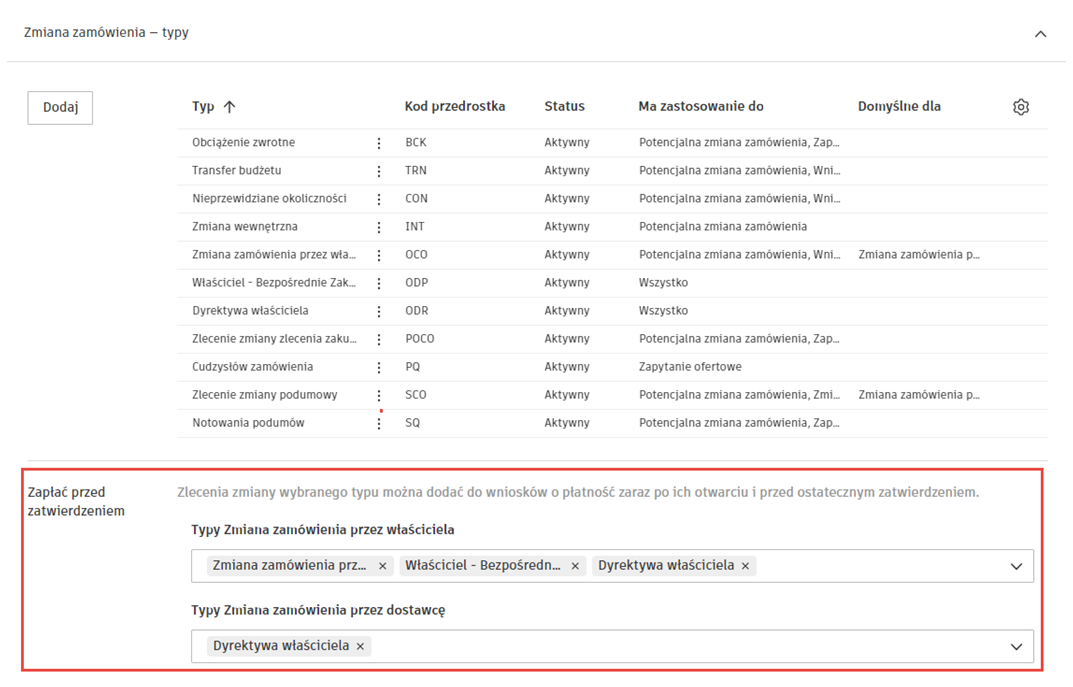Click the Domyślne dla column header

(899, 106)
